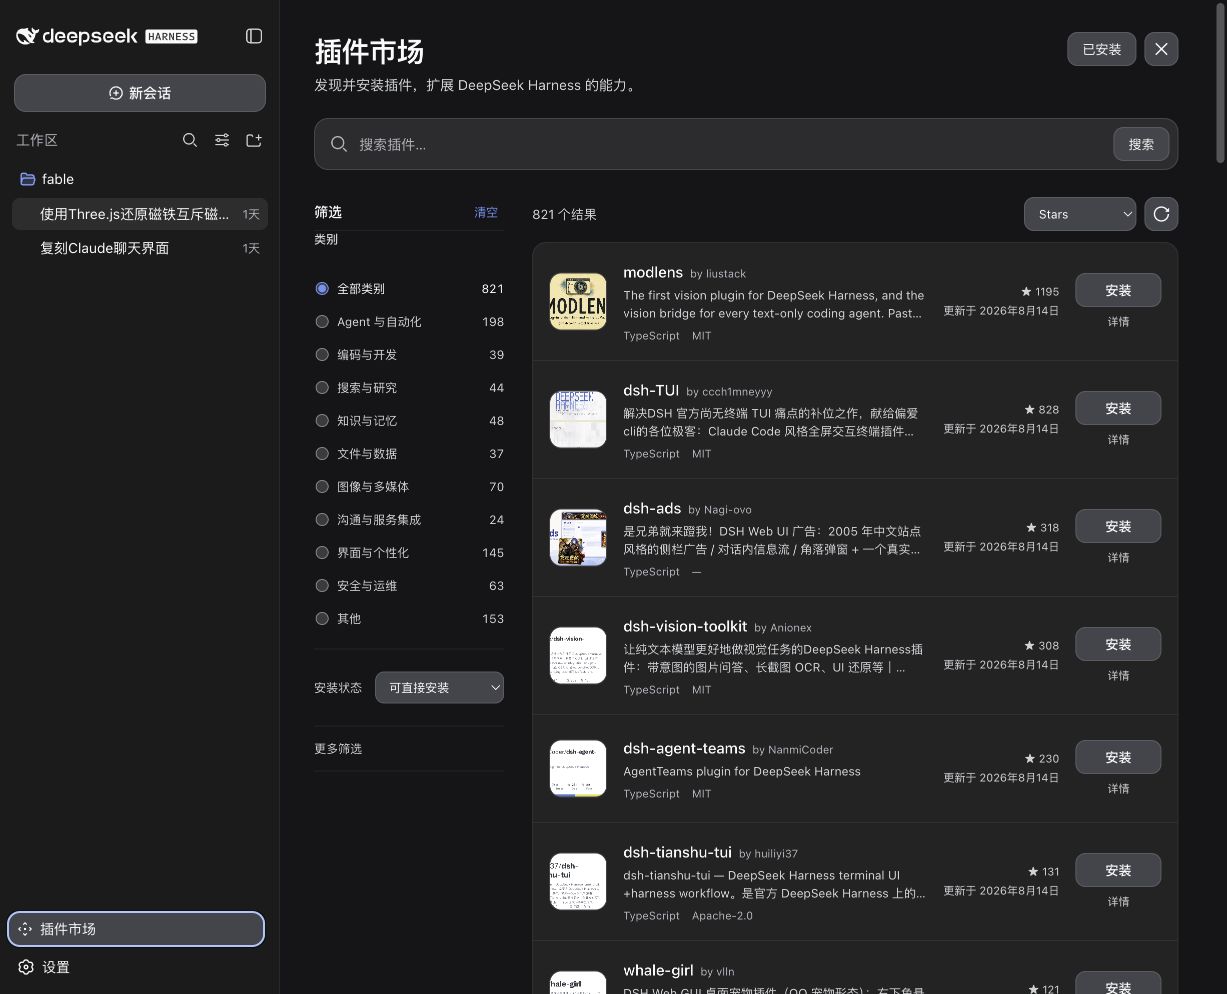Select 安全与运维 category radio
Screen dimensions: 1227x994
322,585
